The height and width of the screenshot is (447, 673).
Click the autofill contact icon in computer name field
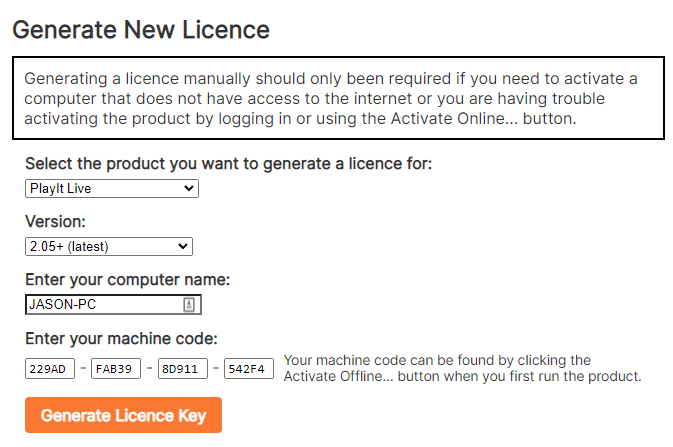point(189,305)
